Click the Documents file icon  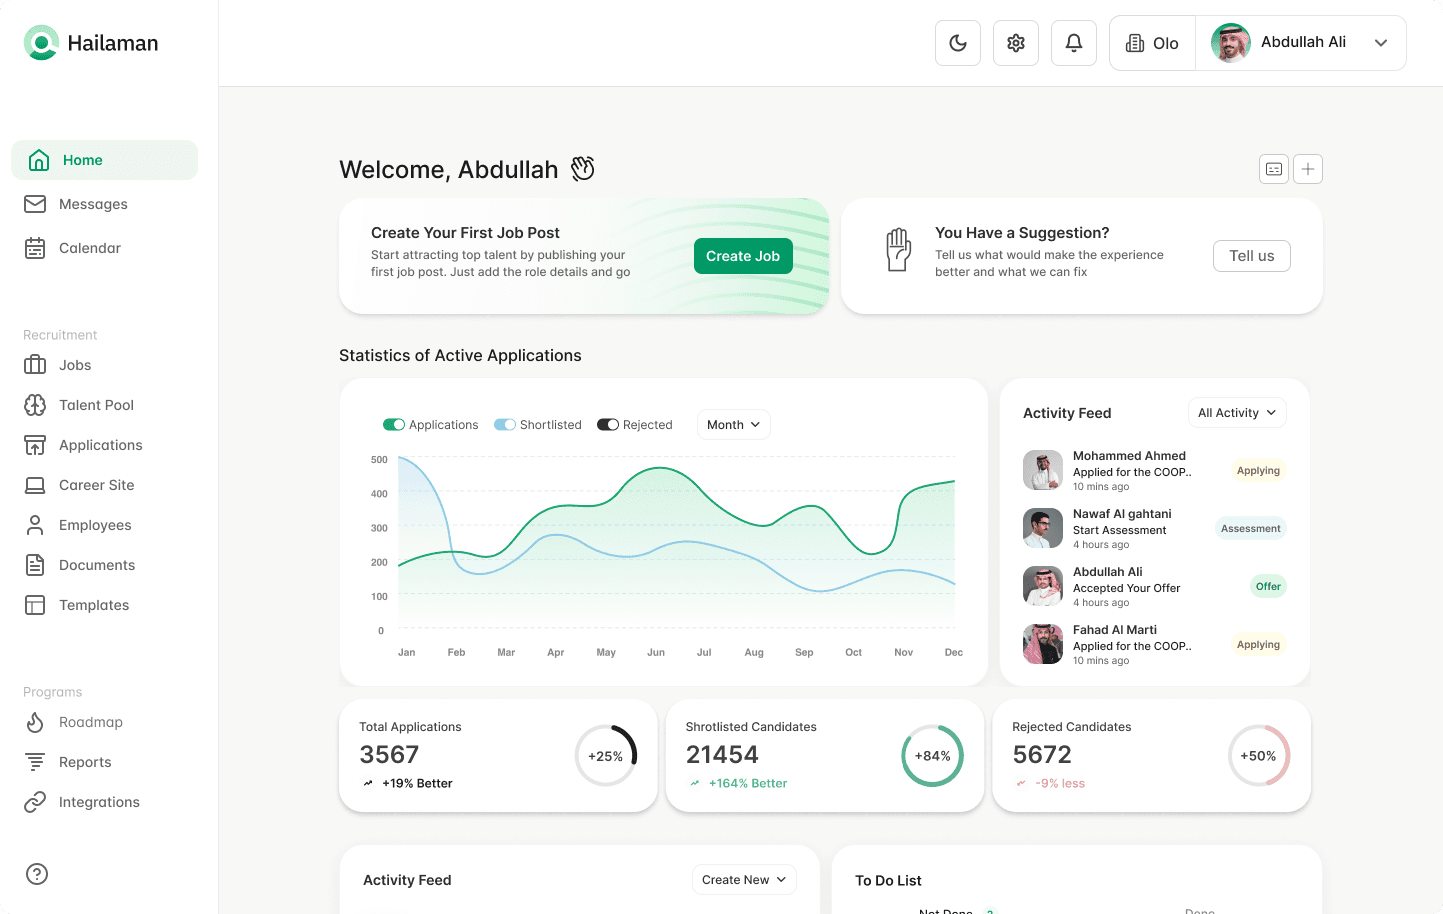[x=35, y=565]
